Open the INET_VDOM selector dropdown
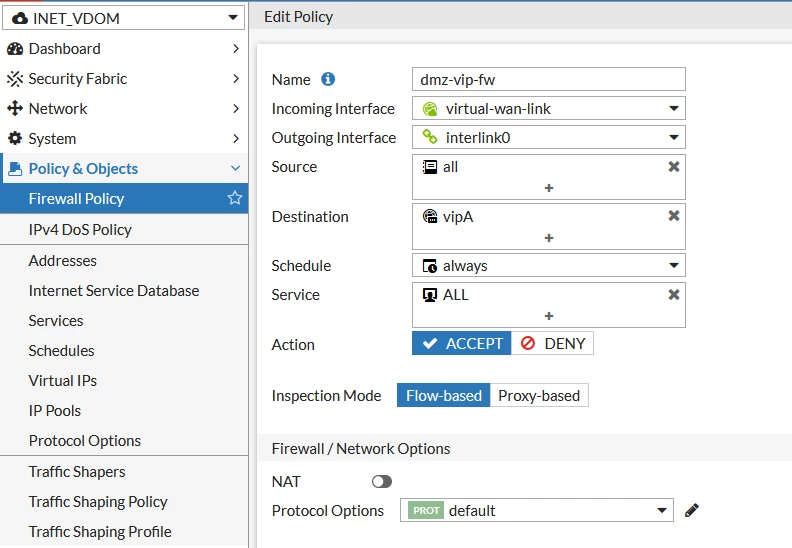This screenshot has width=792, height=548. click(x=123, y=18)
